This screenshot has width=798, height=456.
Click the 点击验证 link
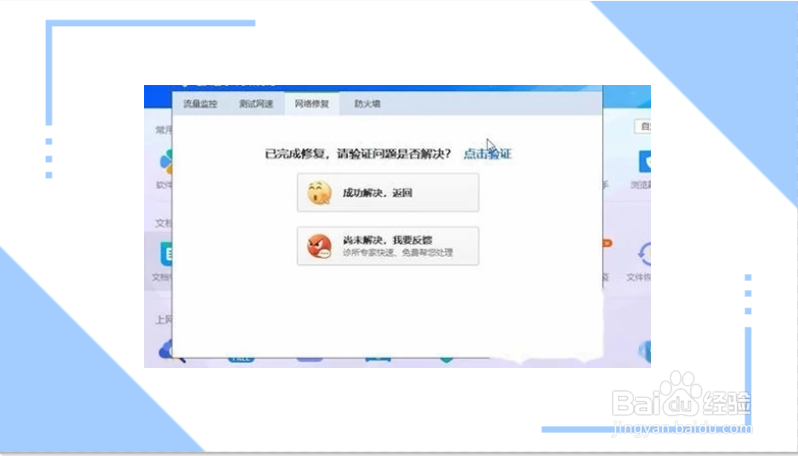point(487,154)
